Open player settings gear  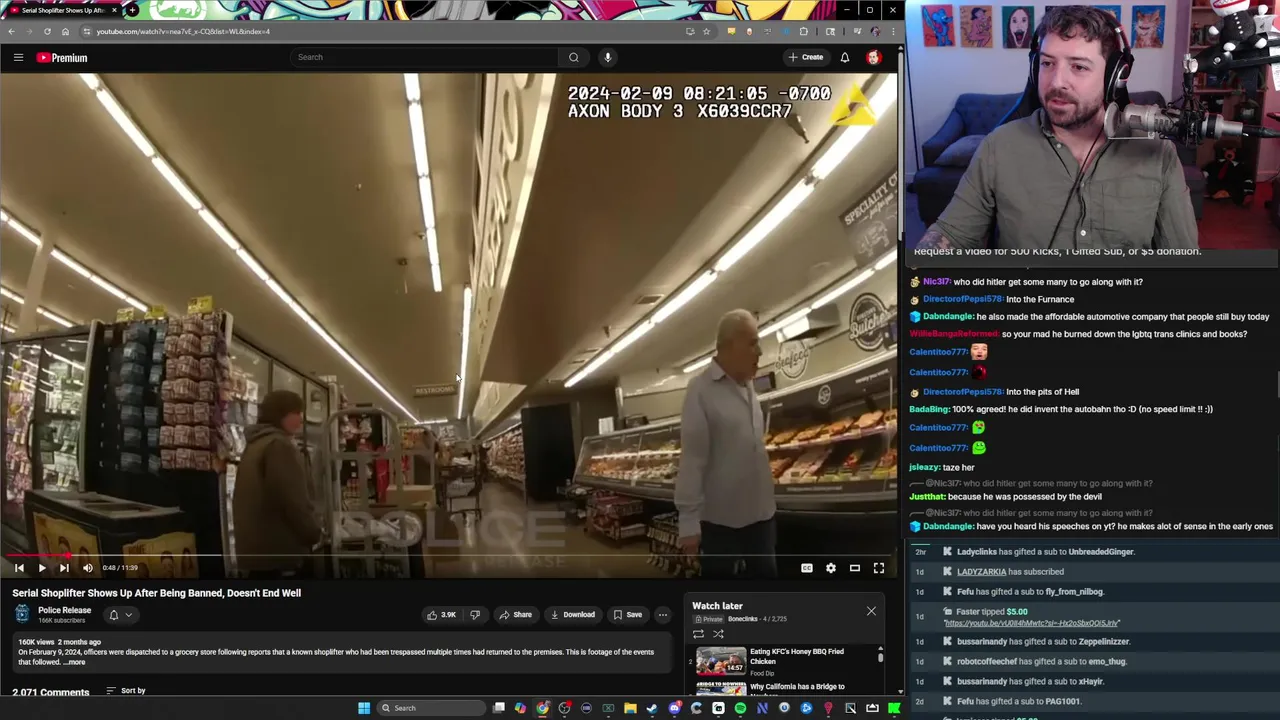831,568
